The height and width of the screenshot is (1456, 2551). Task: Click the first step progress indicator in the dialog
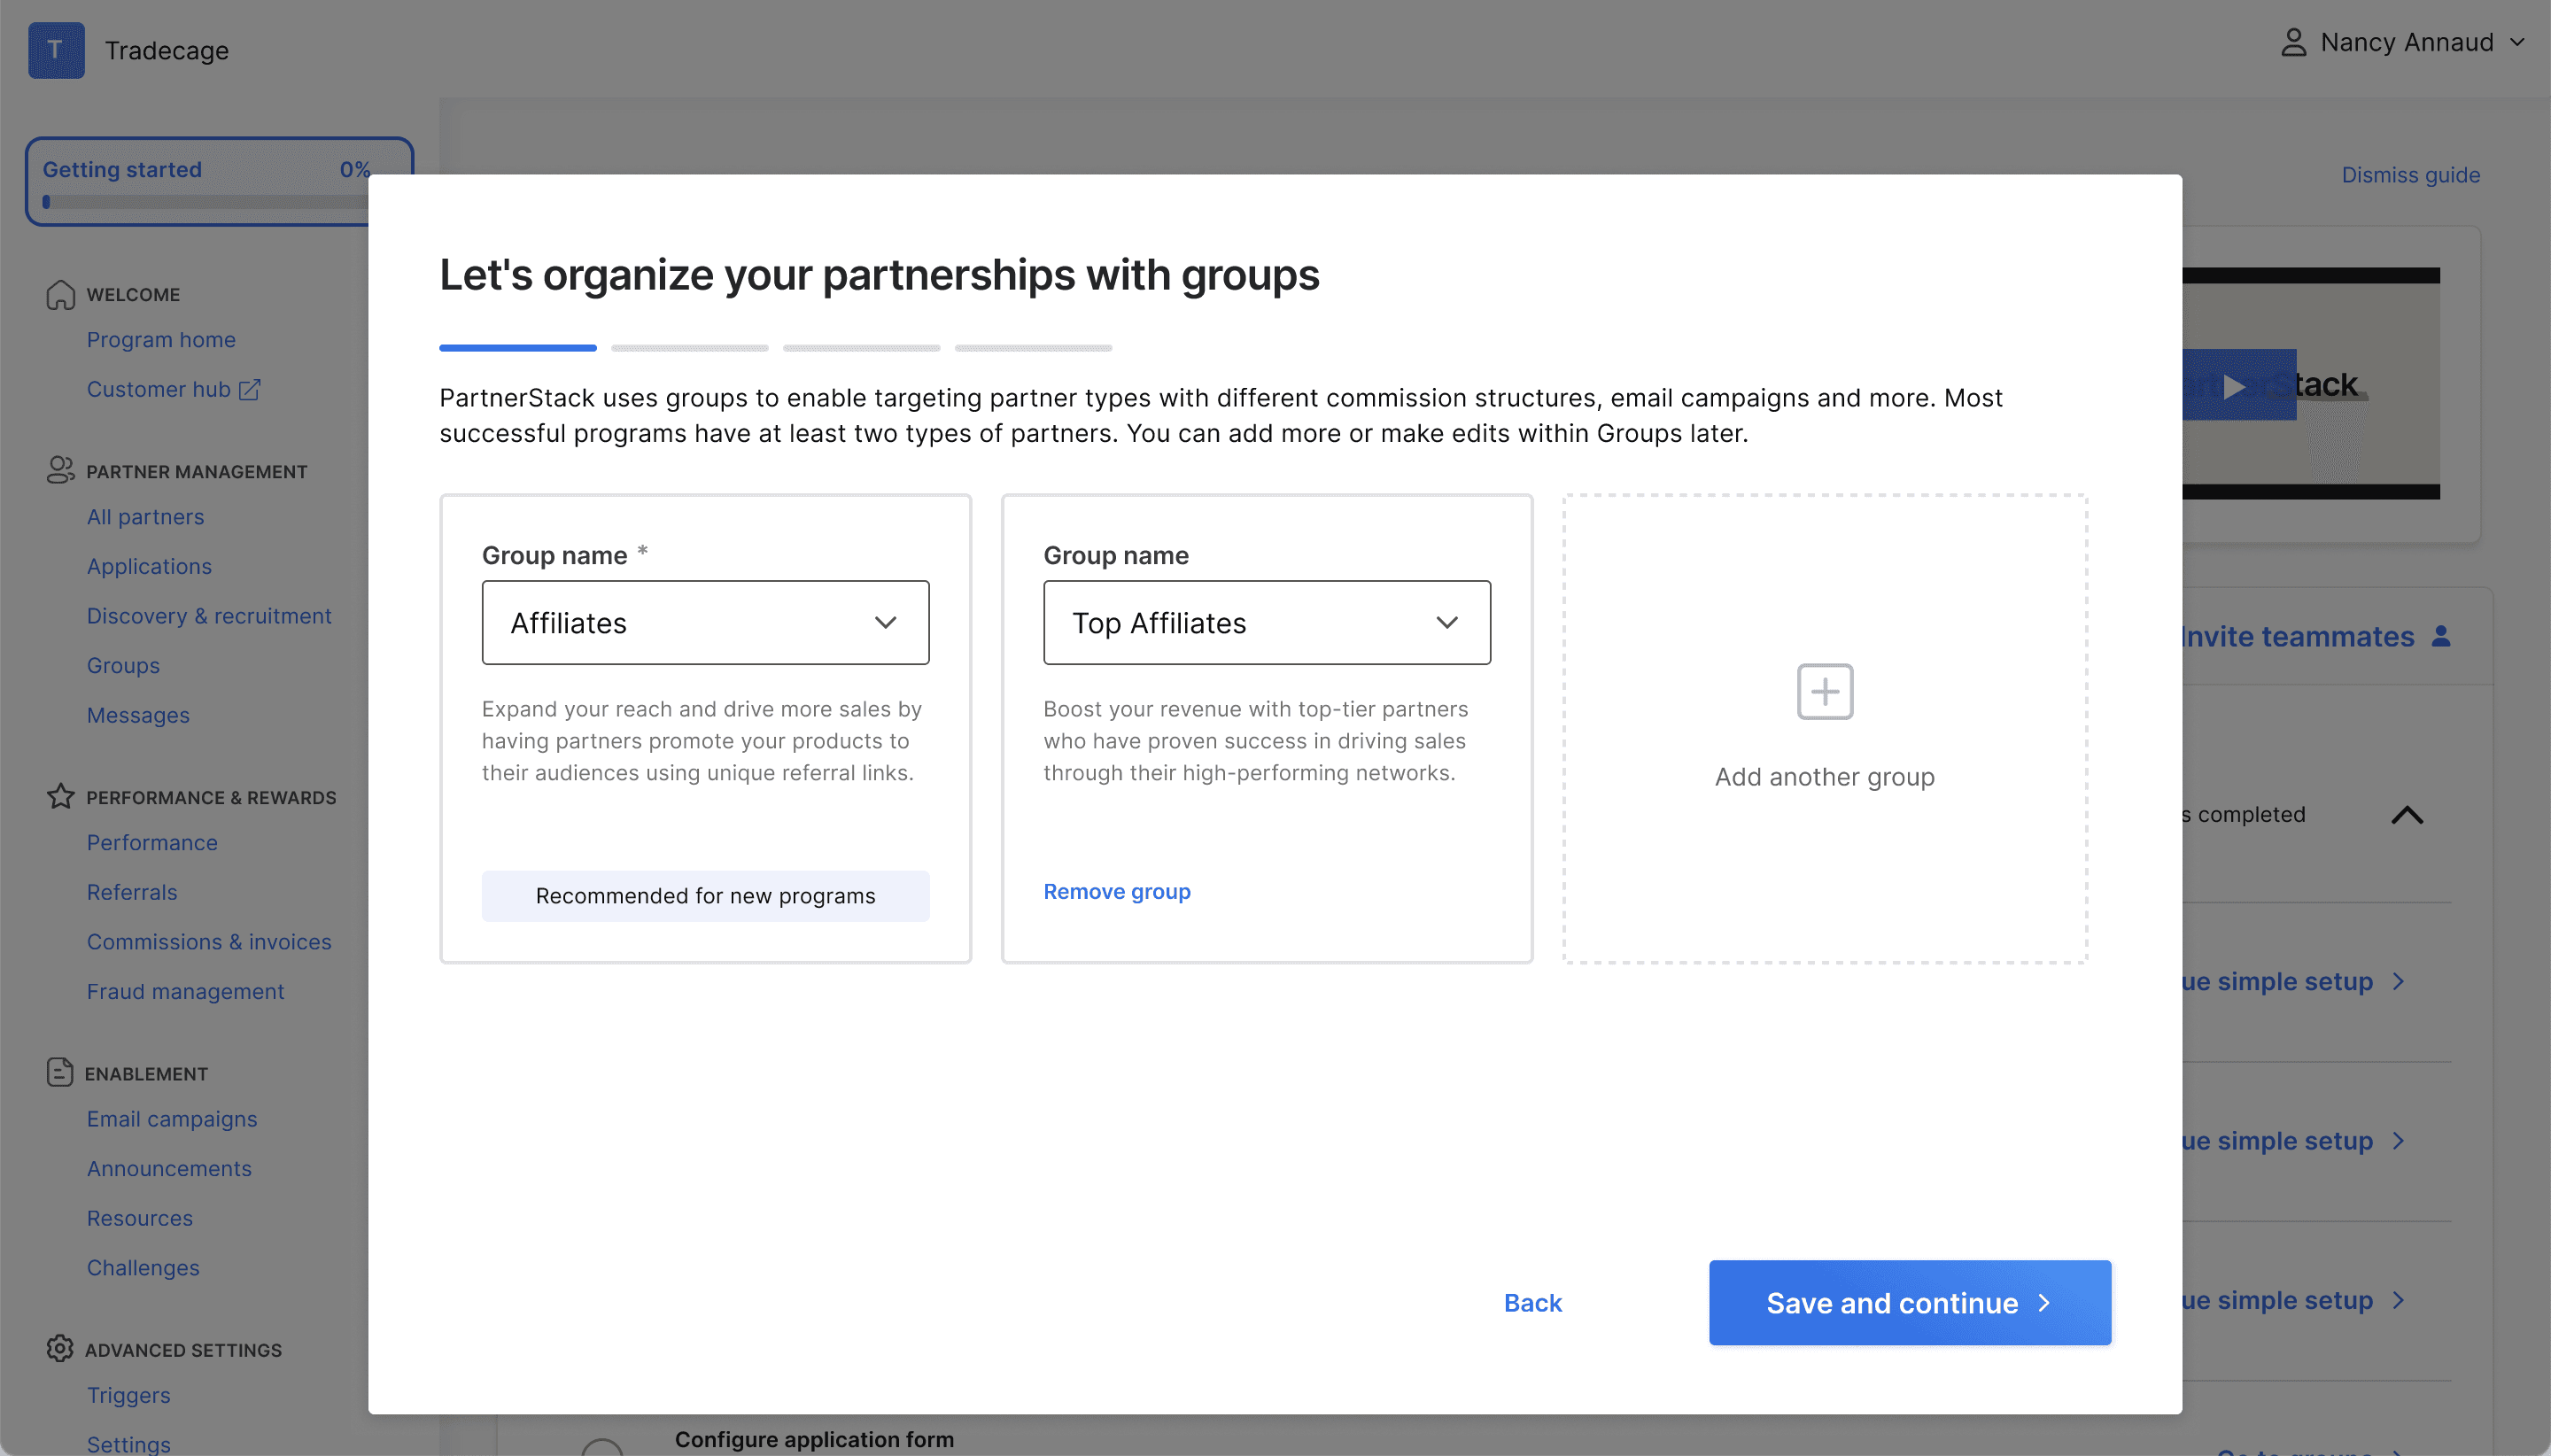[x=517, y=348]
